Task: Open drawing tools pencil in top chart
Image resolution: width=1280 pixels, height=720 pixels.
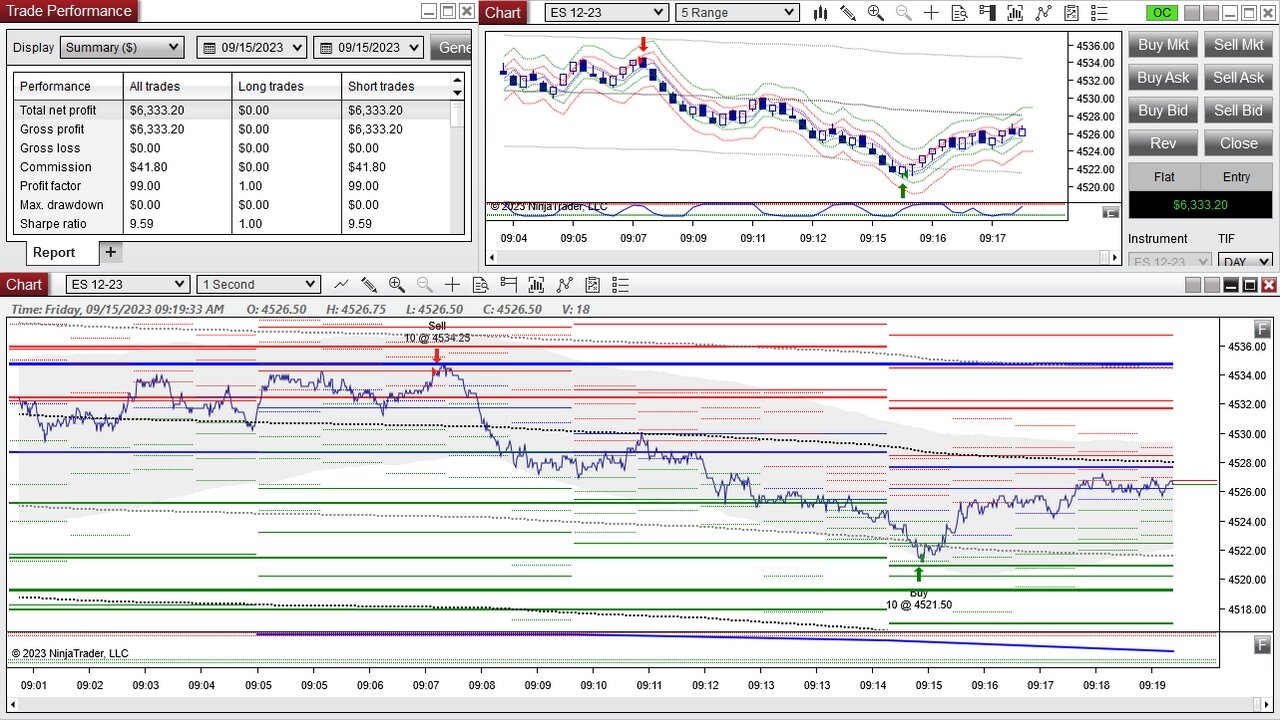Action: pyautogui.click(x=848, y=13)
